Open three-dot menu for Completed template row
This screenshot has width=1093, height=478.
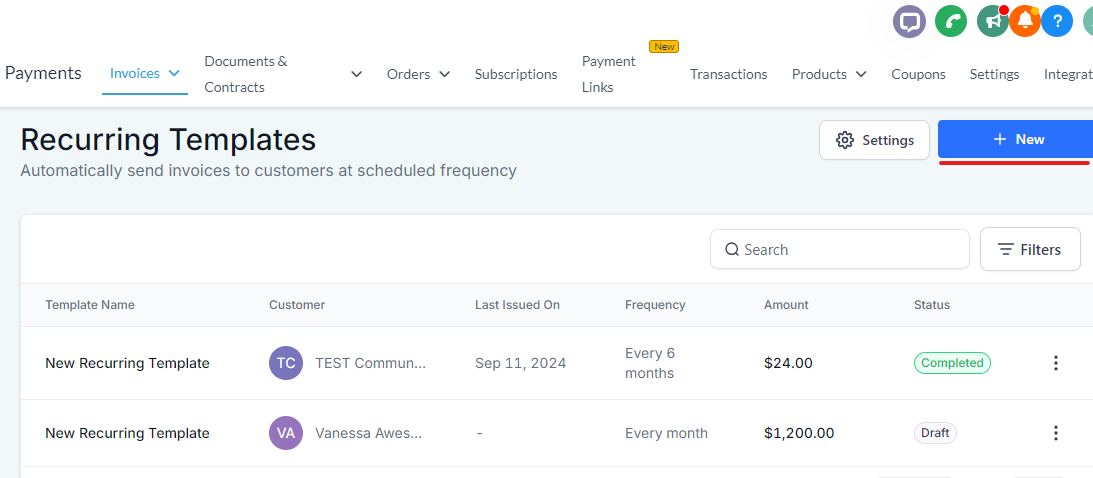point(1055,363)
